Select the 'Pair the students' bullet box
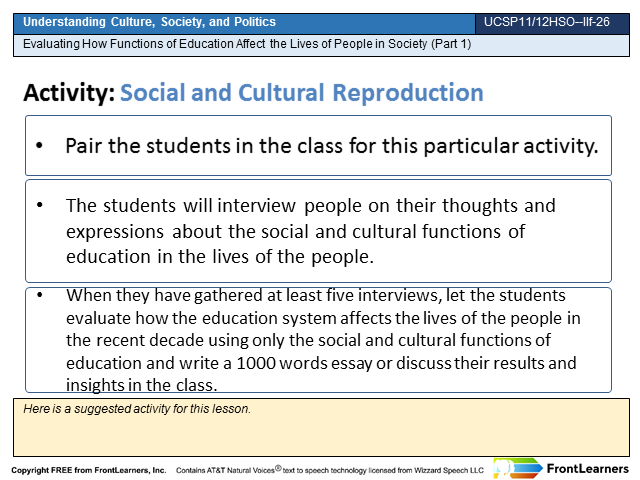 [318, 146]
